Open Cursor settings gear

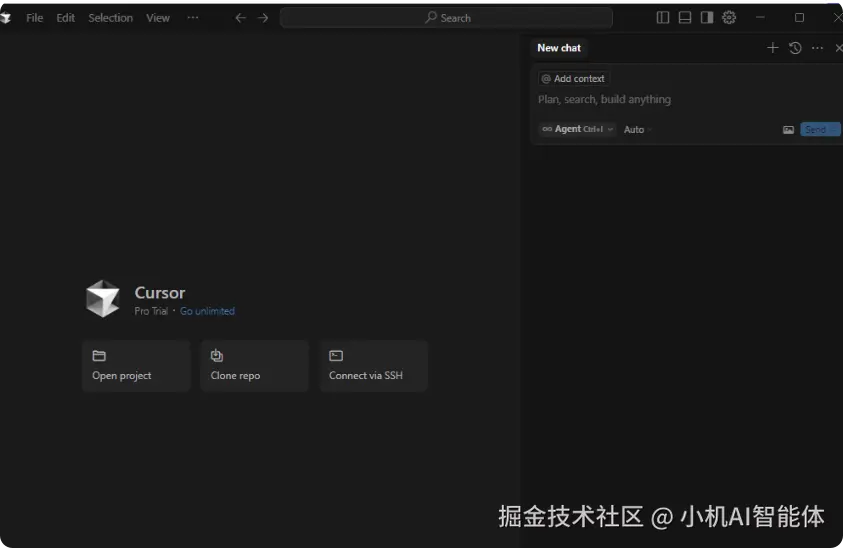[729, 18]
